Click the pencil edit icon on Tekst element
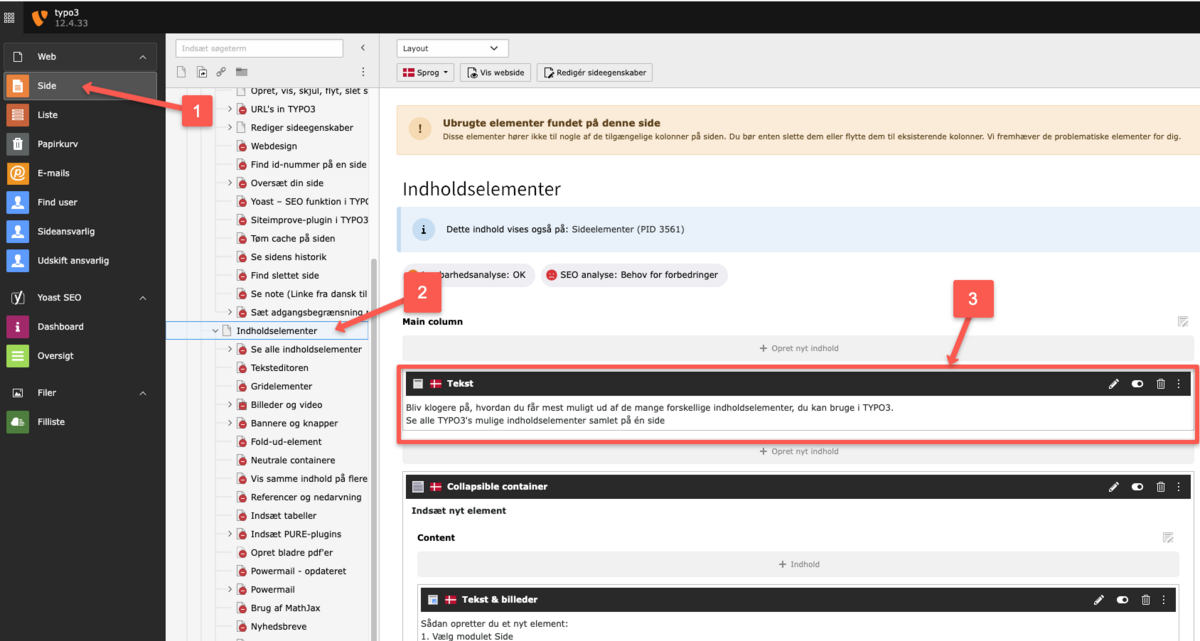Screen dimensions: 1200x641 pyautogui.click(x=1114, y=384)
